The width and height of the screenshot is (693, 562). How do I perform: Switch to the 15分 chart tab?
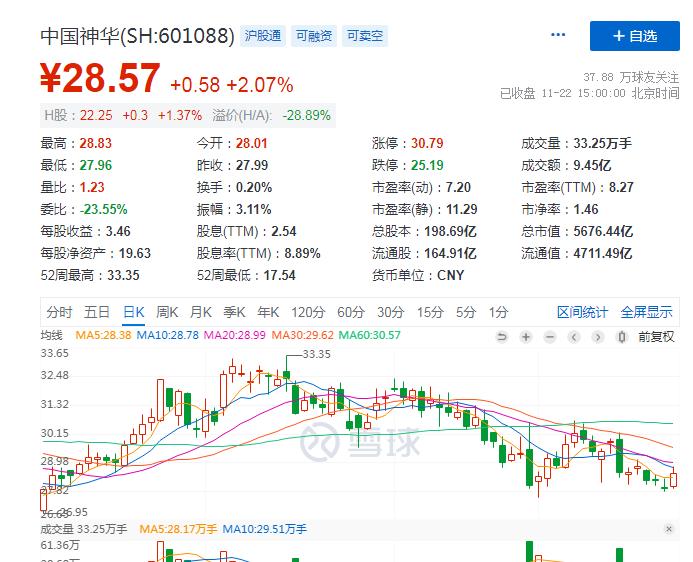pyautogui.click(x=430, y=312)
